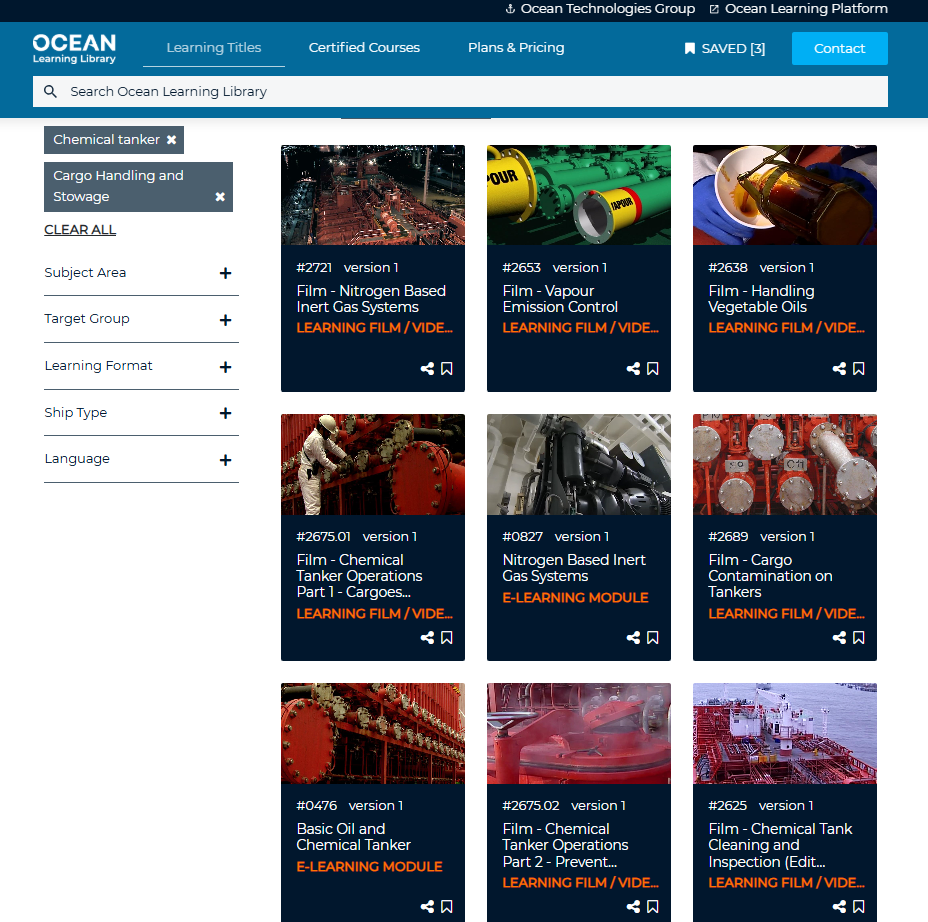Bookmark the Cargo Contamination on Tankers film
Image resolution: width=928 pixels, height=922 pixels.
coord(858,637)
